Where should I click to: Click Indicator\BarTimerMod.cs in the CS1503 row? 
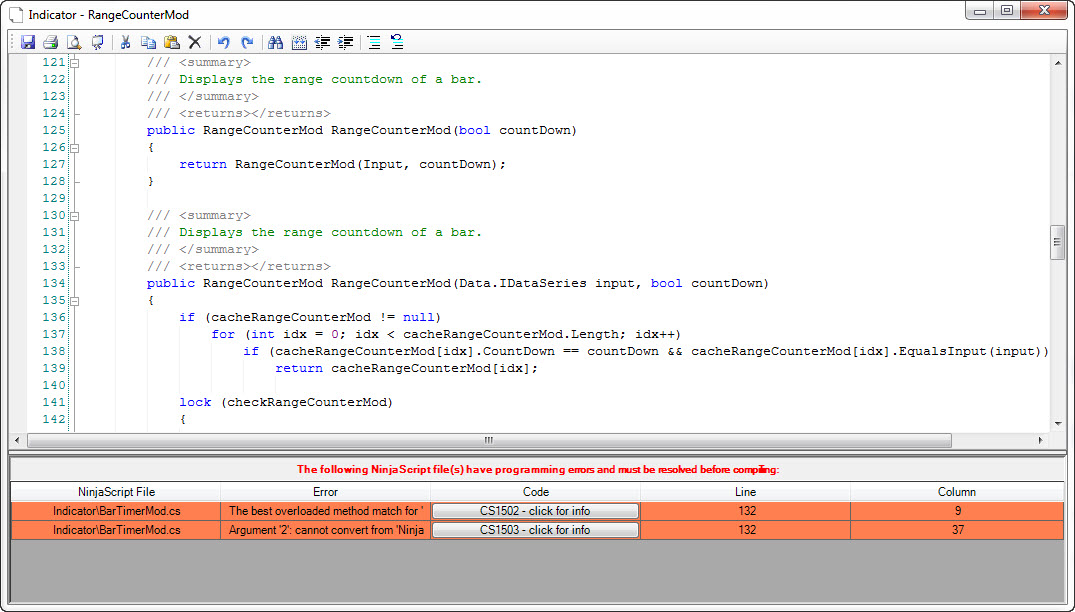(116, 530)
